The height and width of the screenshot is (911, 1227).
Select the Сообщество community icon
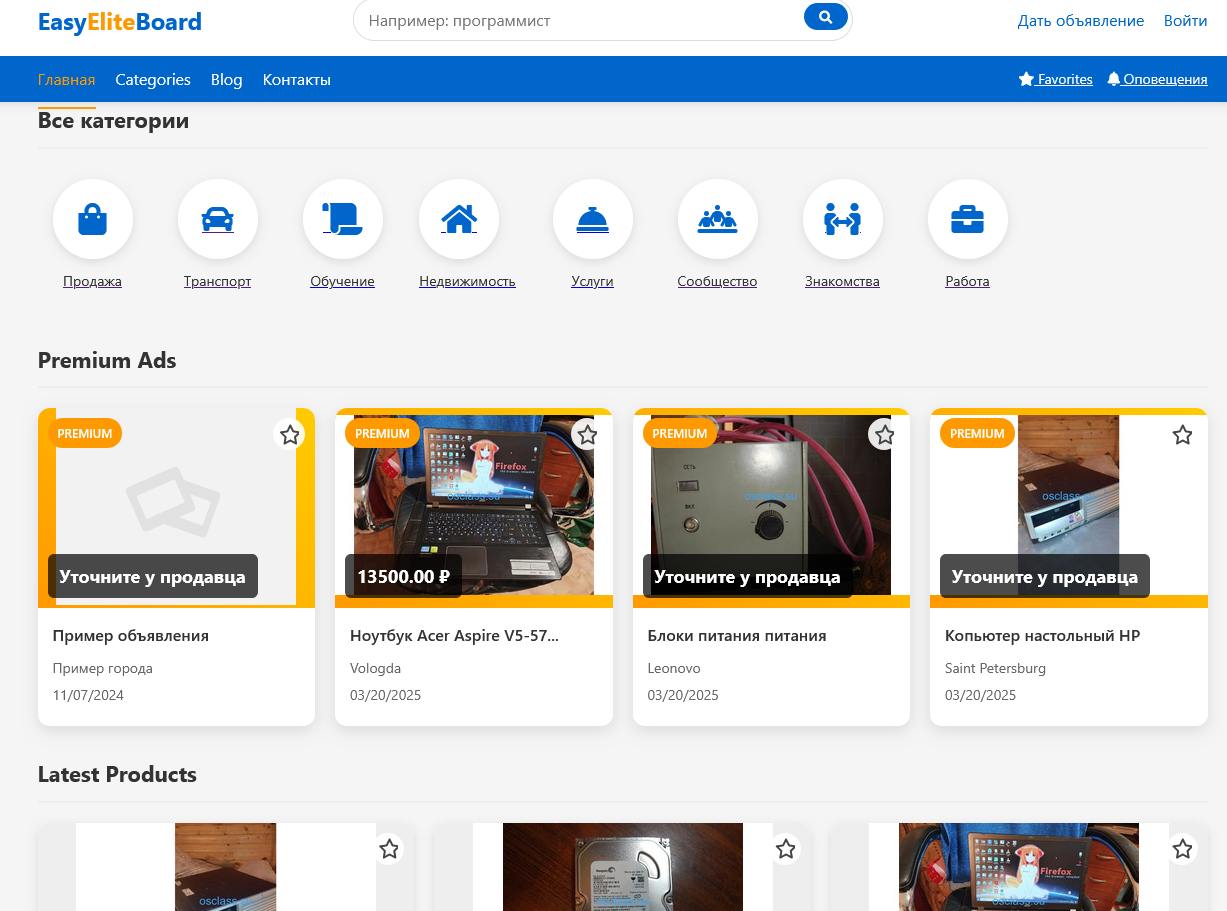pyautogui.click(x=718, y=219)
